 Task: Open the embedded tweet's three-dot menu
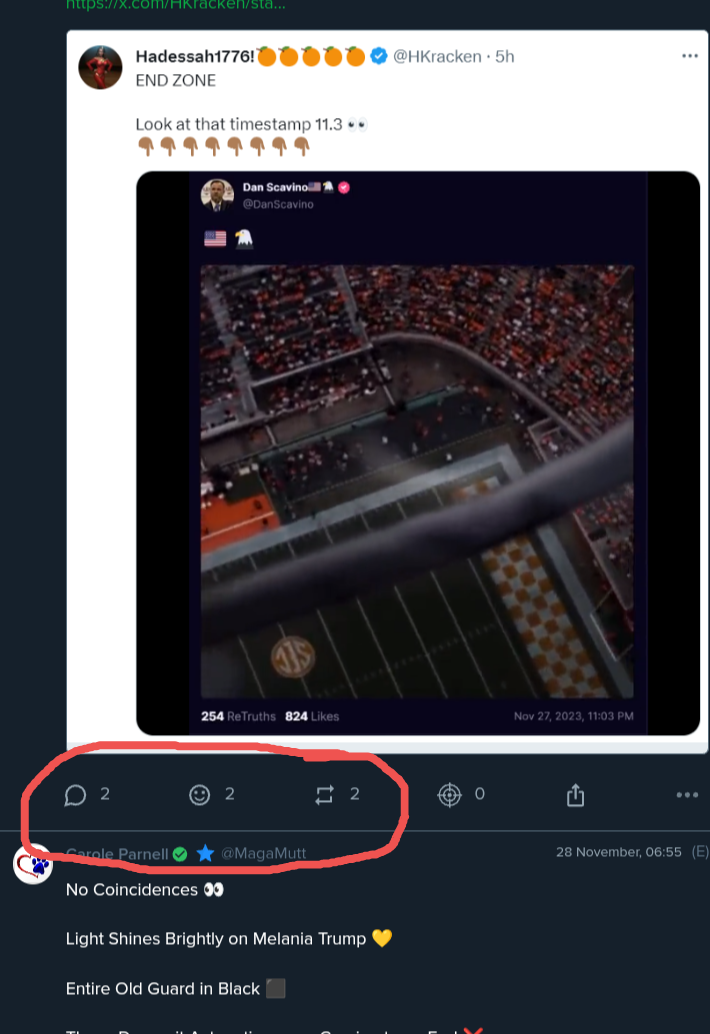pyautogui.click(x=690, y=56)
